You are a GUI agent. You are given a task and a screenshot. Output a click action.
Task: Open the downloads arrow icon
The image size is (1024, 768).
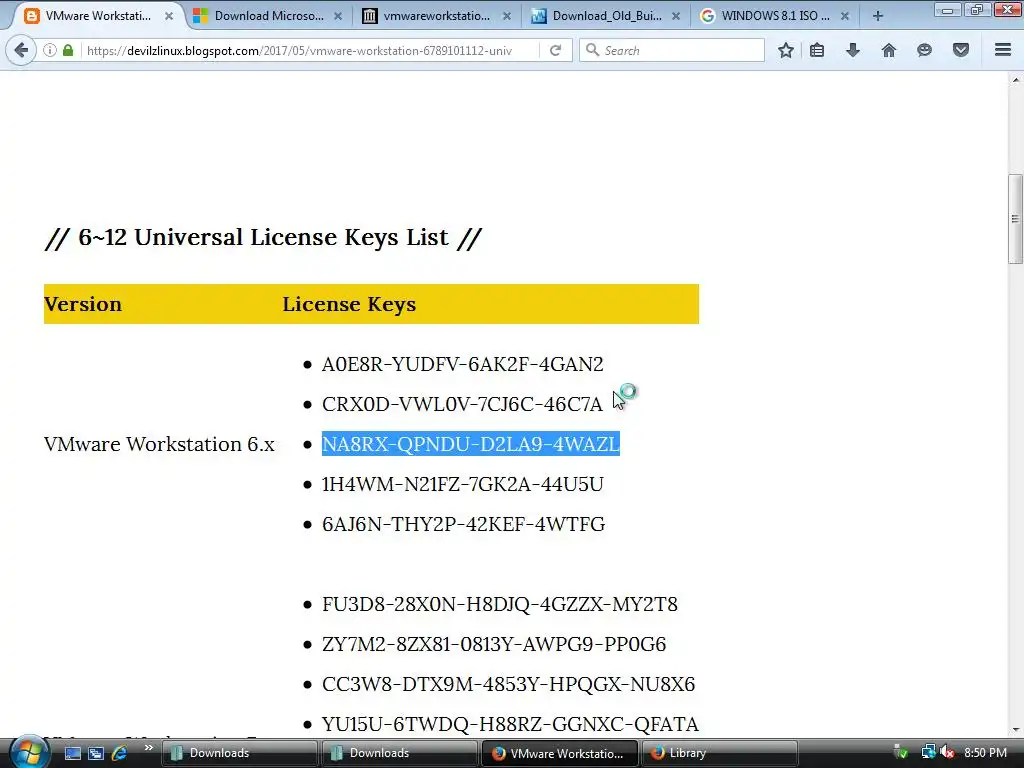pos(853,50)
